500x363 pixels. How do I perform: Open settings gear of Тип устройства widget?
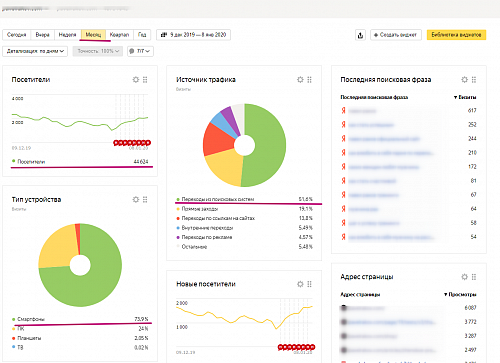136,199
